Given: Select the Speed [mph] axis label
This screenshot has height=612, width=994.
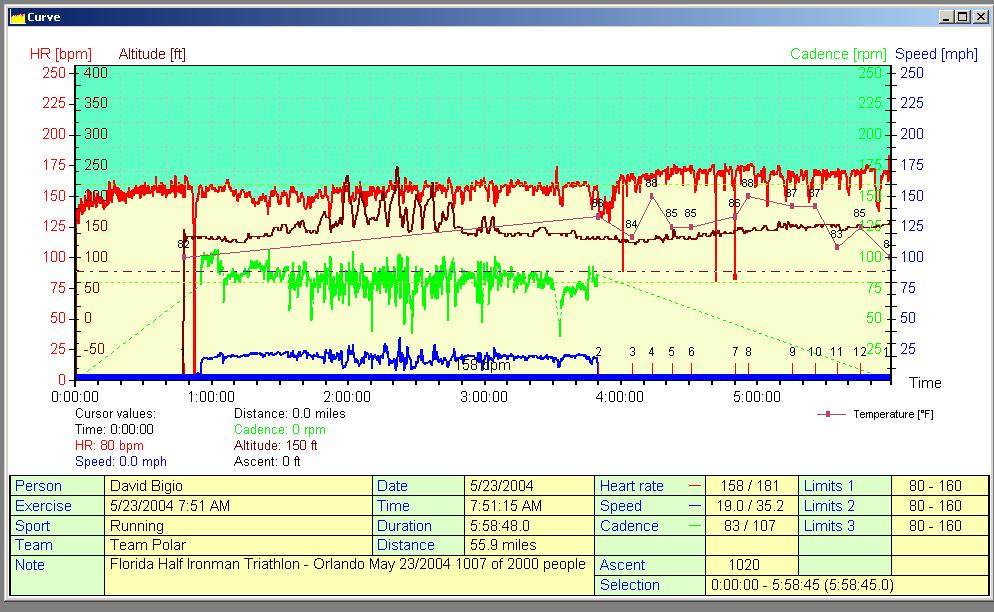Looking at the screenshot, I should coord(936,54).
